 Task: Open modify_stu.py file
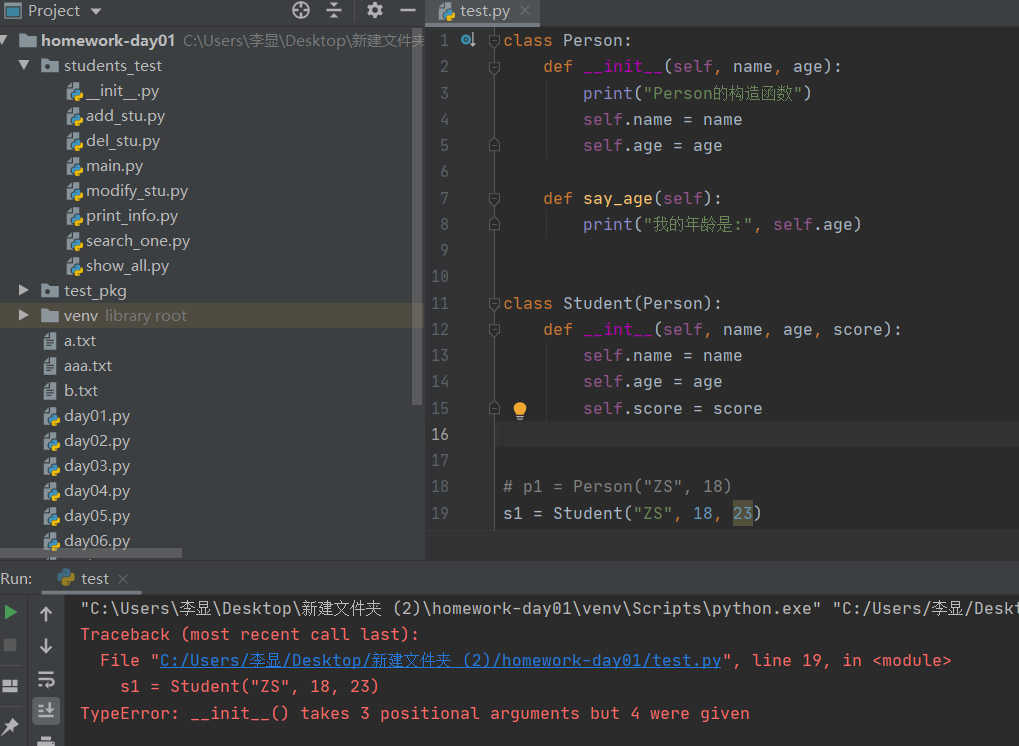click(x=128, y=191)
